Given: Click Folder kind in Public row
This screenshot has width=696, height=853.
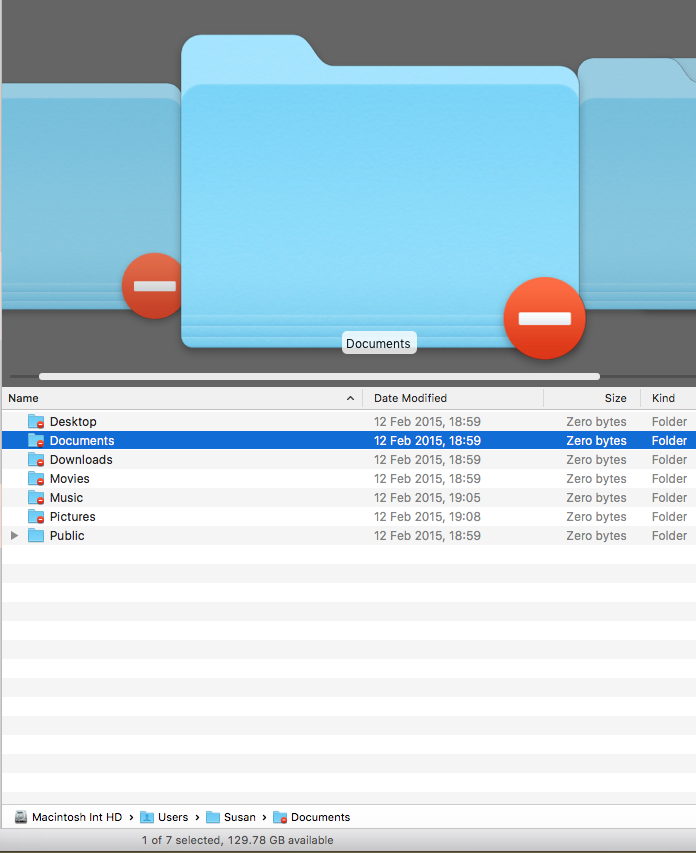Looking at the screenshot, I should click(669, 535).
